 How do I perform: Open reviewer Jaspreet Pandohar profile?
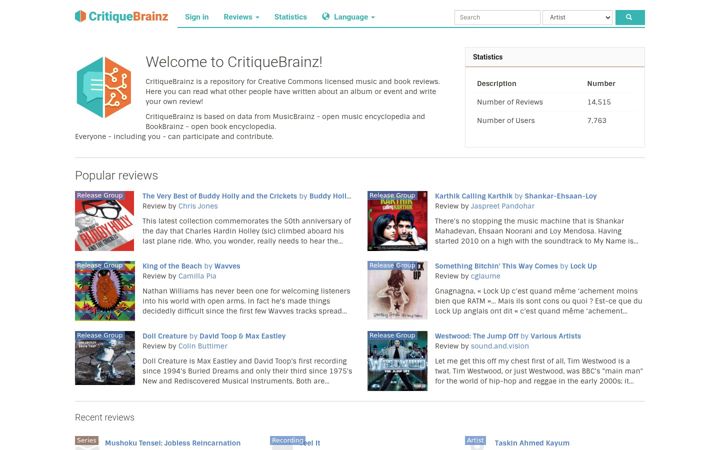click(x=502, y=206)
